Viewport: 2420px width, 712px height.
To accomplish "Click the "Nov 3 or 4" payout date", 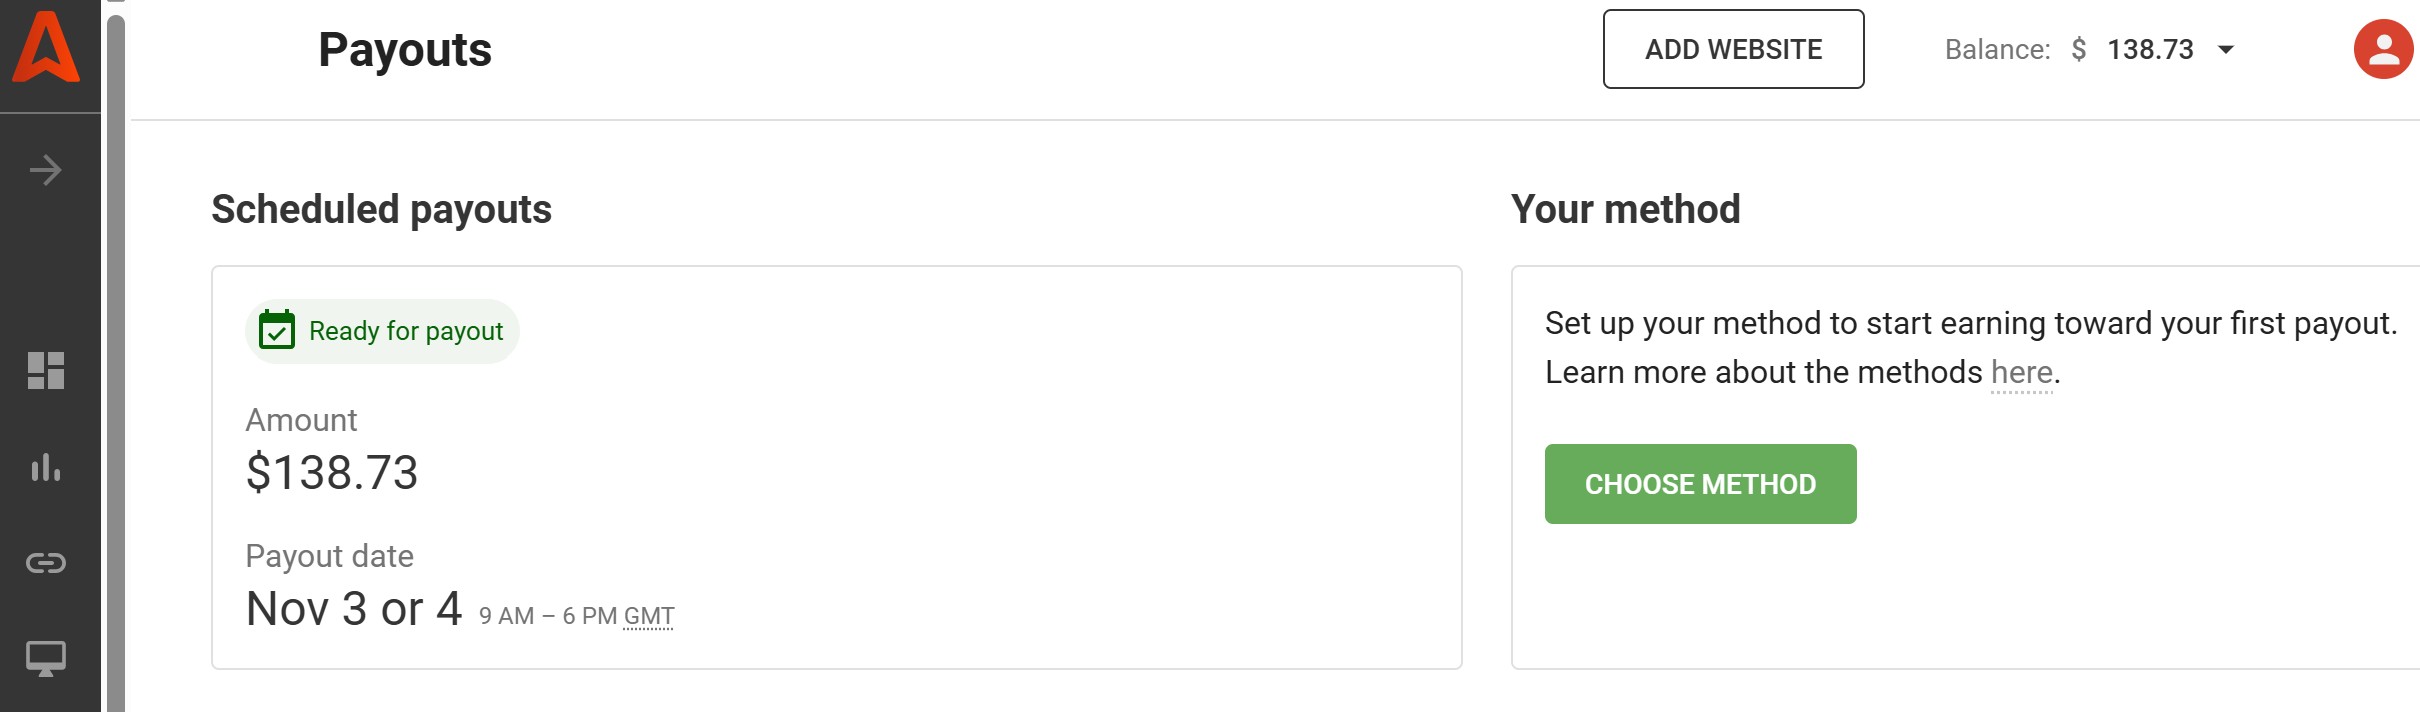I will (354, 608).
